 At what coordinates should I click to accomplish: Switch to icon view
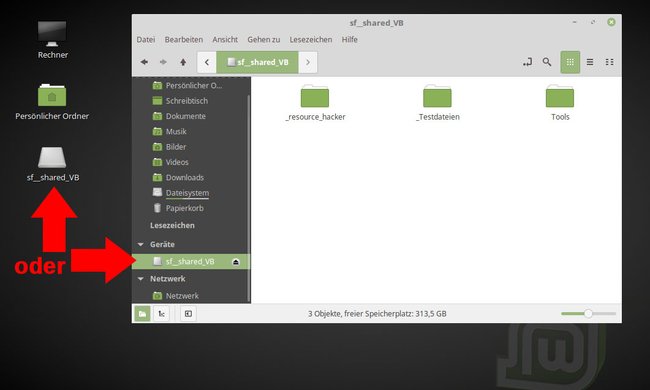coord(570,62)
